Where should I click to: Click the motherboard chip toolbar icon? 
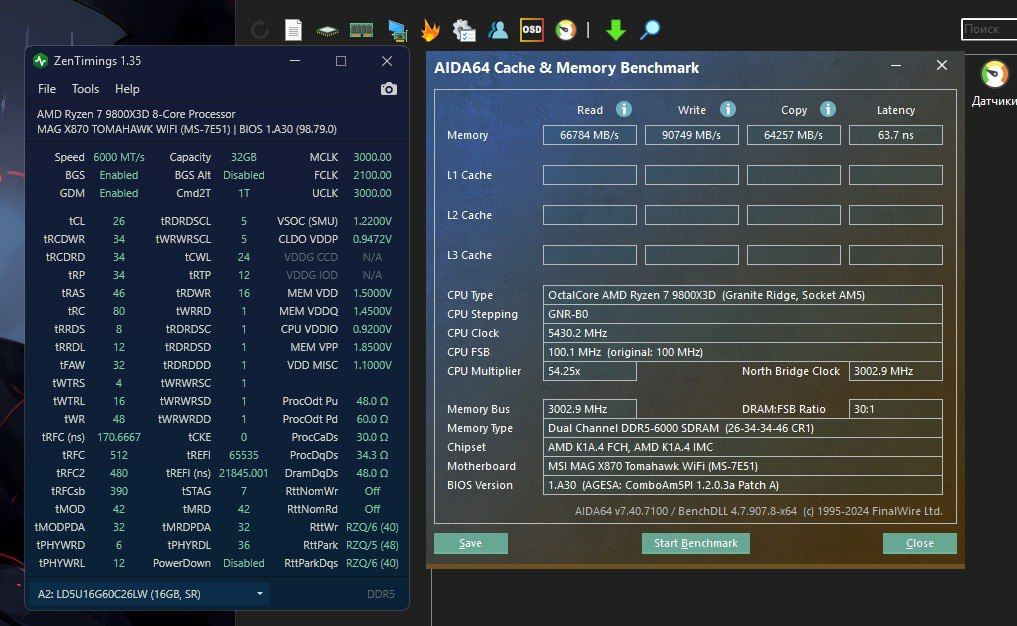pos(327,30)
